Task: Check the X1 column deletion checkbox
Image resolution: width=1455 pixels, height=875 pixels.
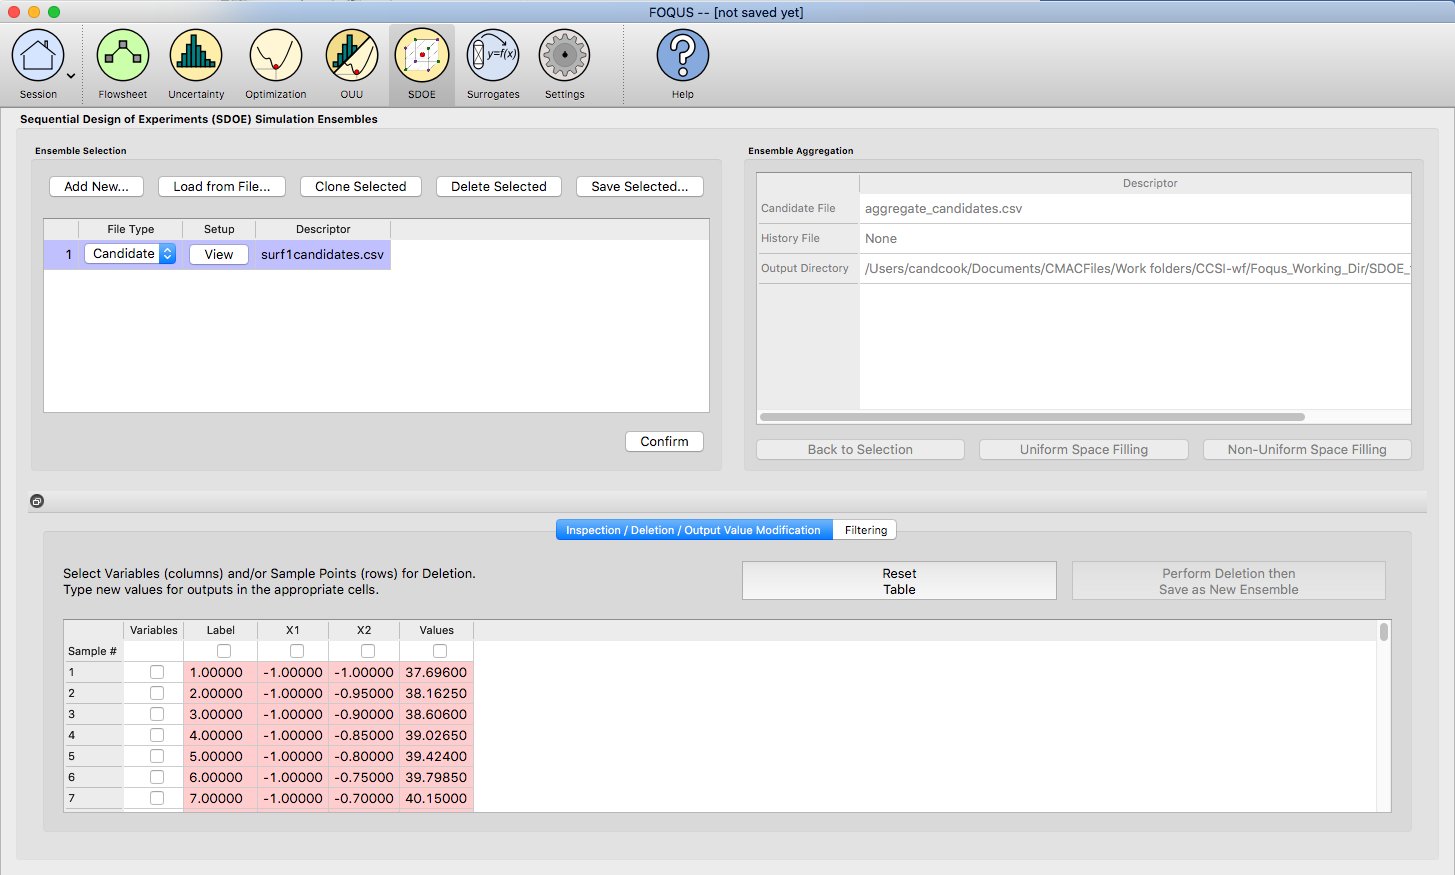Action: (x=297, y=651)
